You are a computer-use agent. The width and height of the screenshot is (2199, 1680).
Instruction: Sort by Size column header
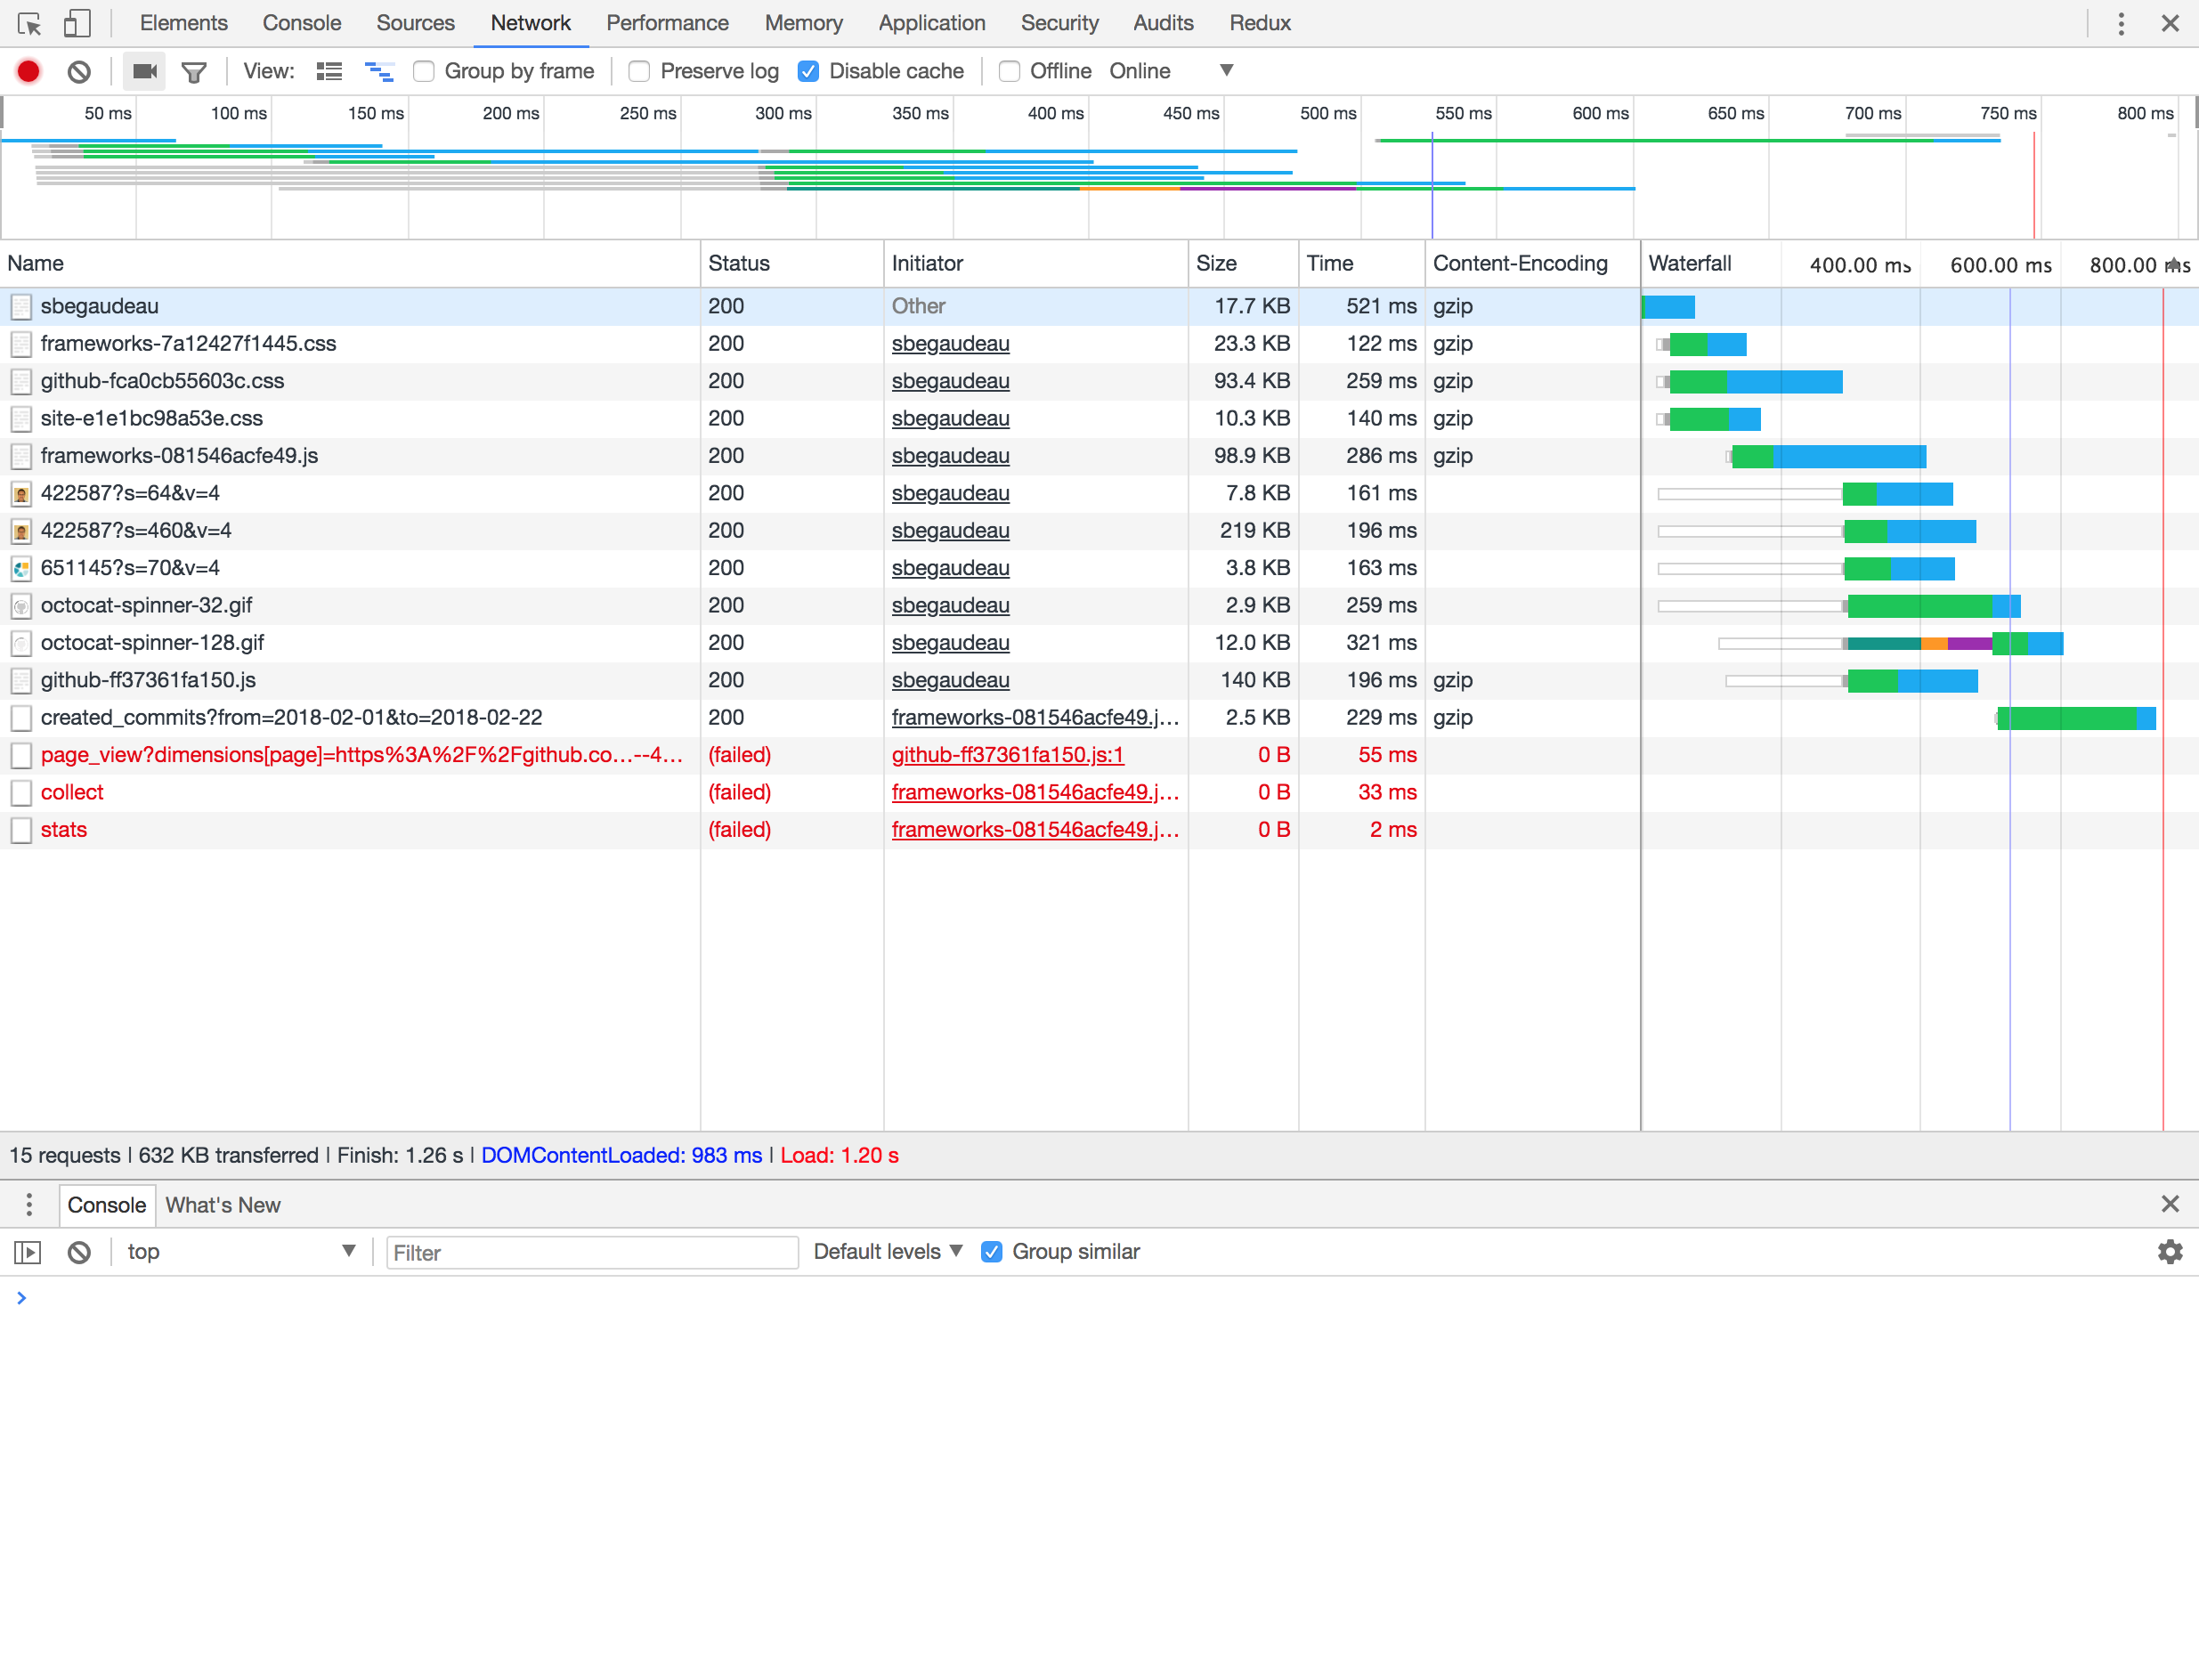point(1243,264)
